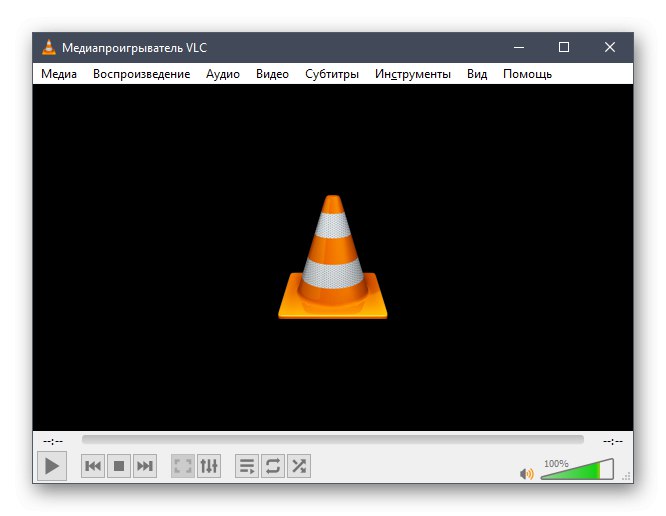
Task: Open the Вид menu
Action: pos(477,74)
